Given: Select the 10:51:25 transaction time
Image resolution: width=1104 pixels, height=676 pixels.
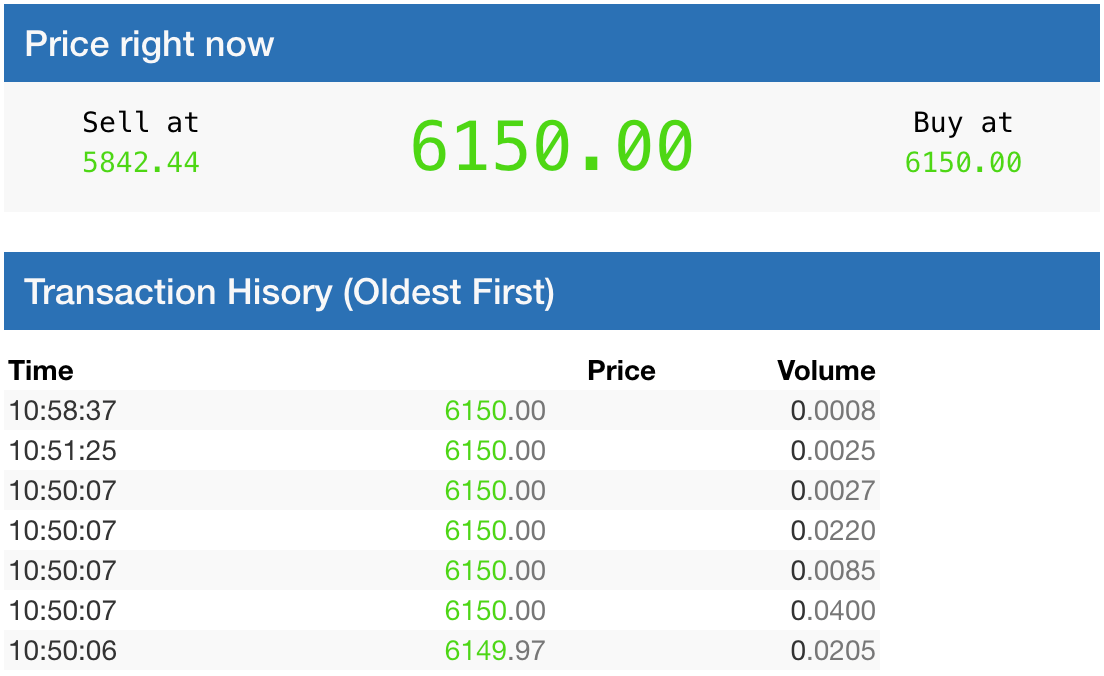Looking at the screenshot, I should pos(63,450).
